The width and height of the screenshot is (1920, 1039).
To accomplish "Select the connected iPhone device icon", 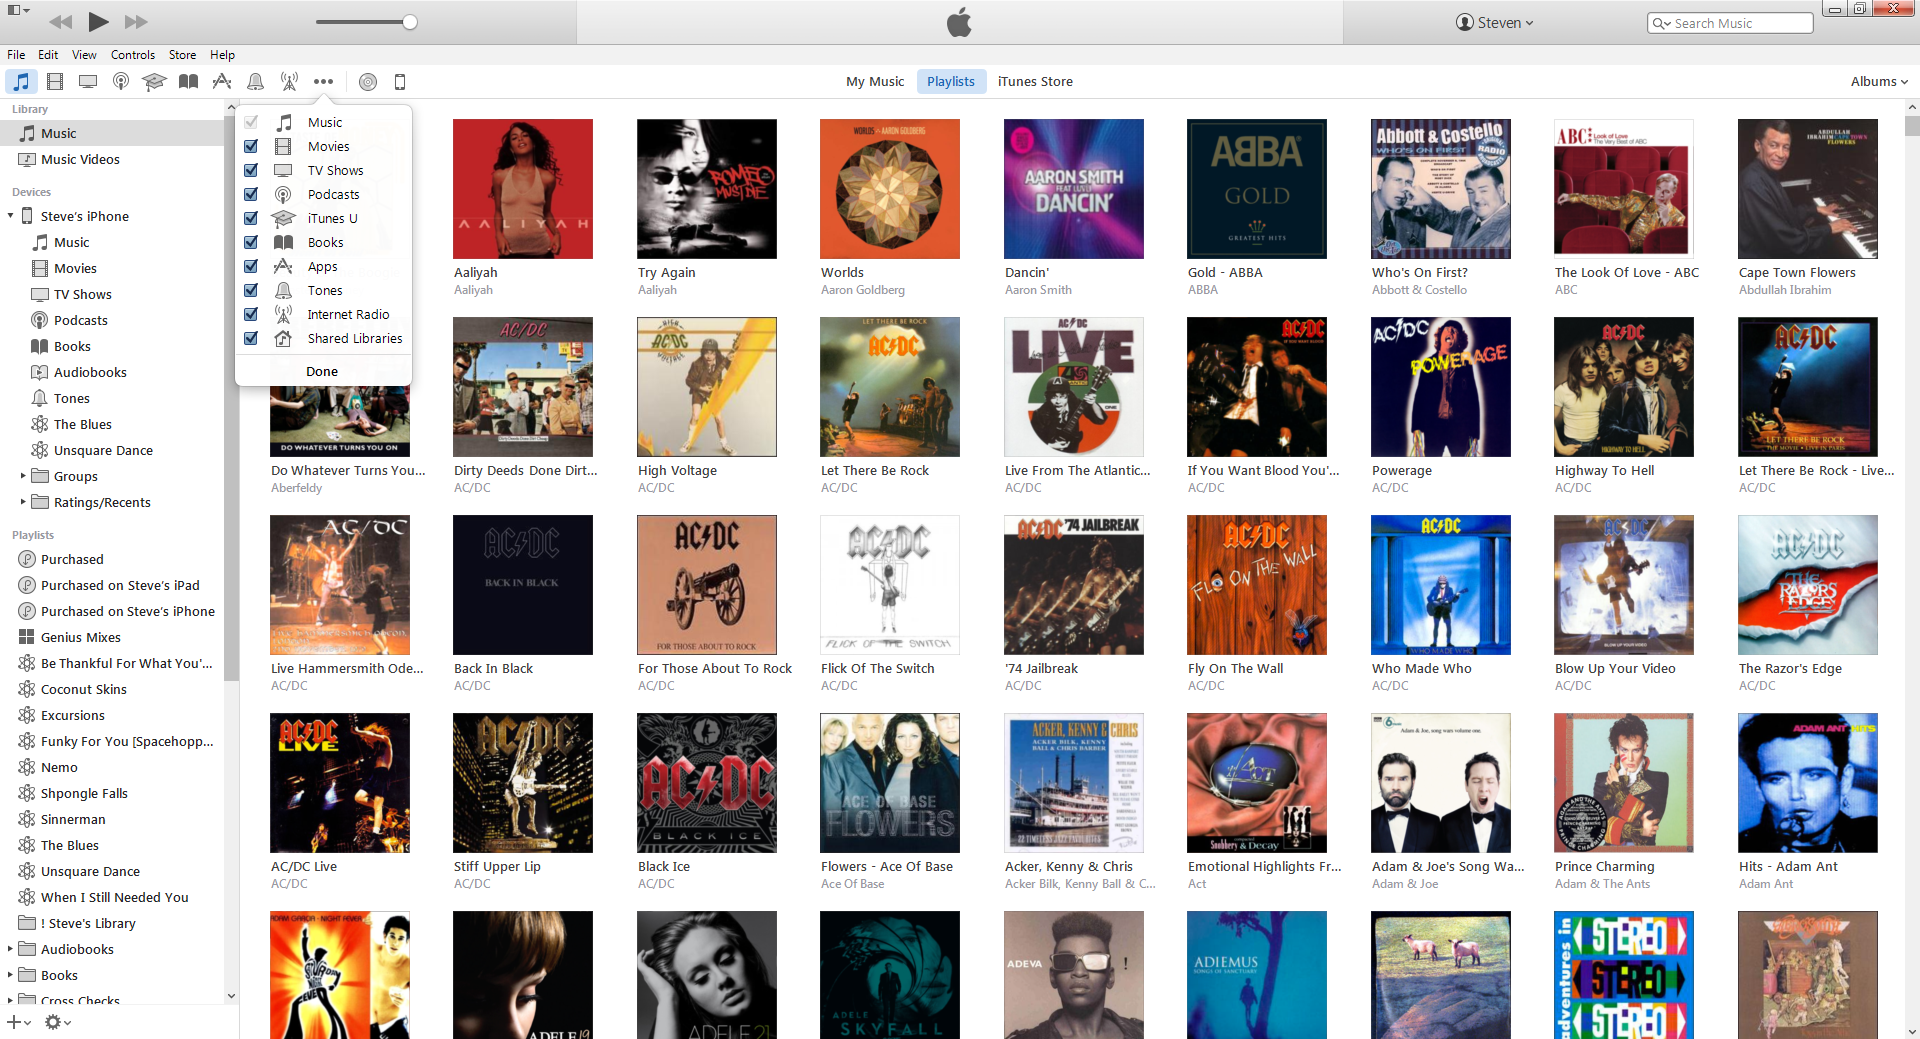I will pyautogui.click(x=400, y=82).
